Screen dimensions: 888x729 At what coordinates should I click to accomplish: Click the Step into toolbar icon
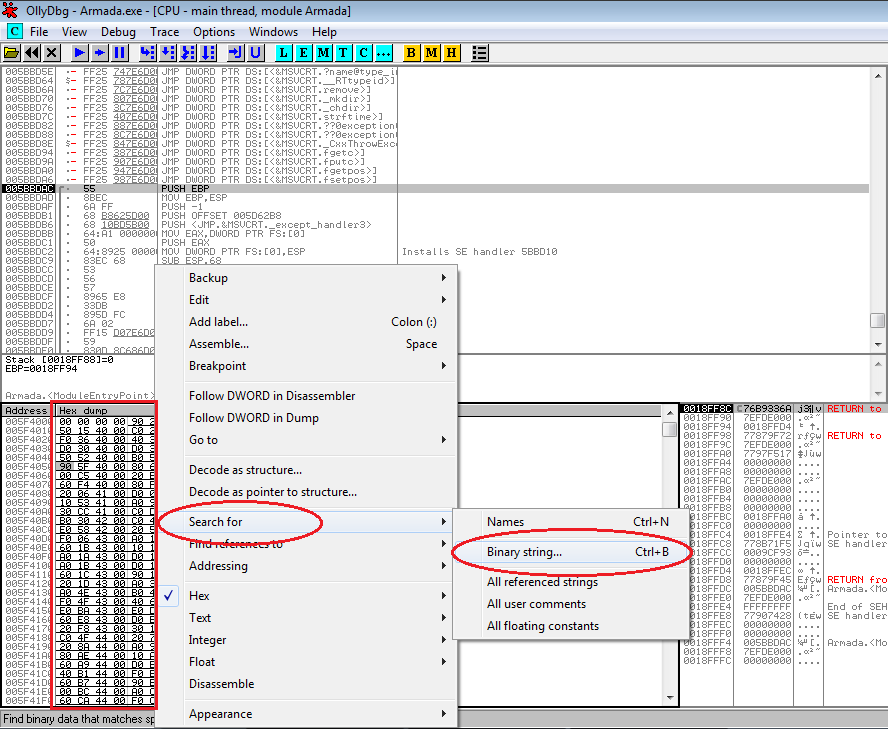pos(147,53)
